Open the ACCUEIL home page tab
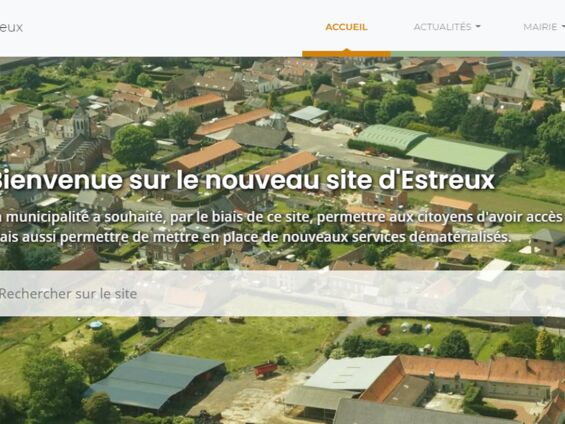This screenshot has height=424, width=565. 346,27
